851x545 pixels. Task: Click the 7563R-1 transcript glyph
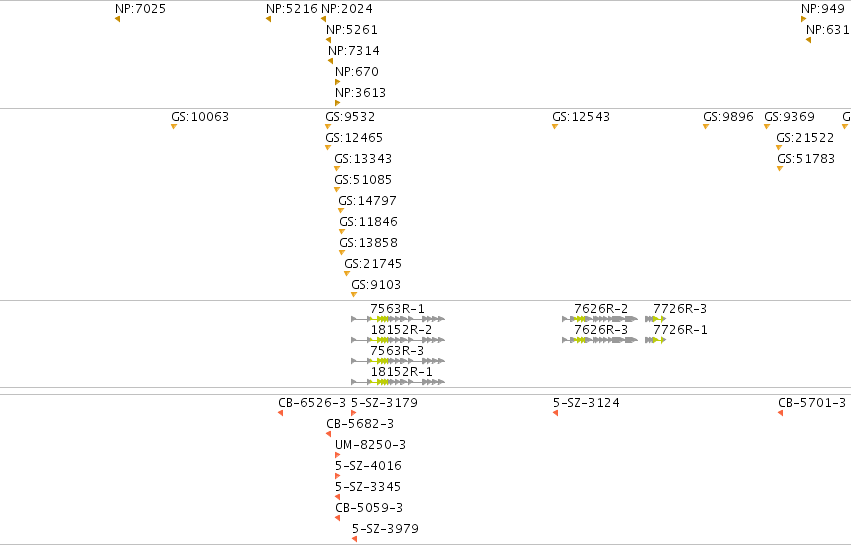click(x=398, y=319)
